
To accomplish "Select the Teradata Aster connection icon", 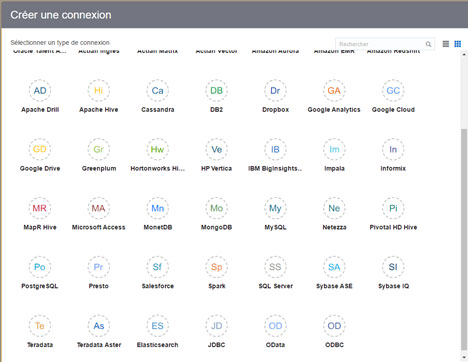I will point(99,326).
